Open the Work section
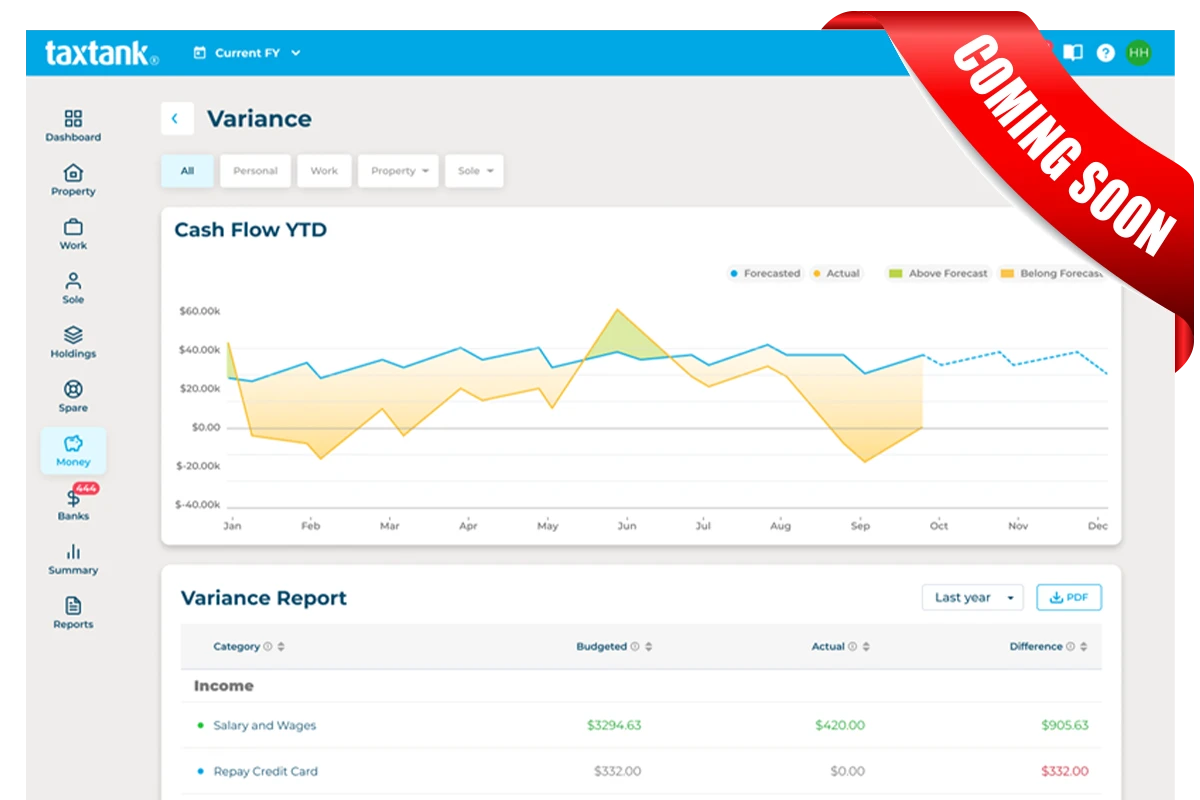The image size is (1200, 800). (72, 233)
